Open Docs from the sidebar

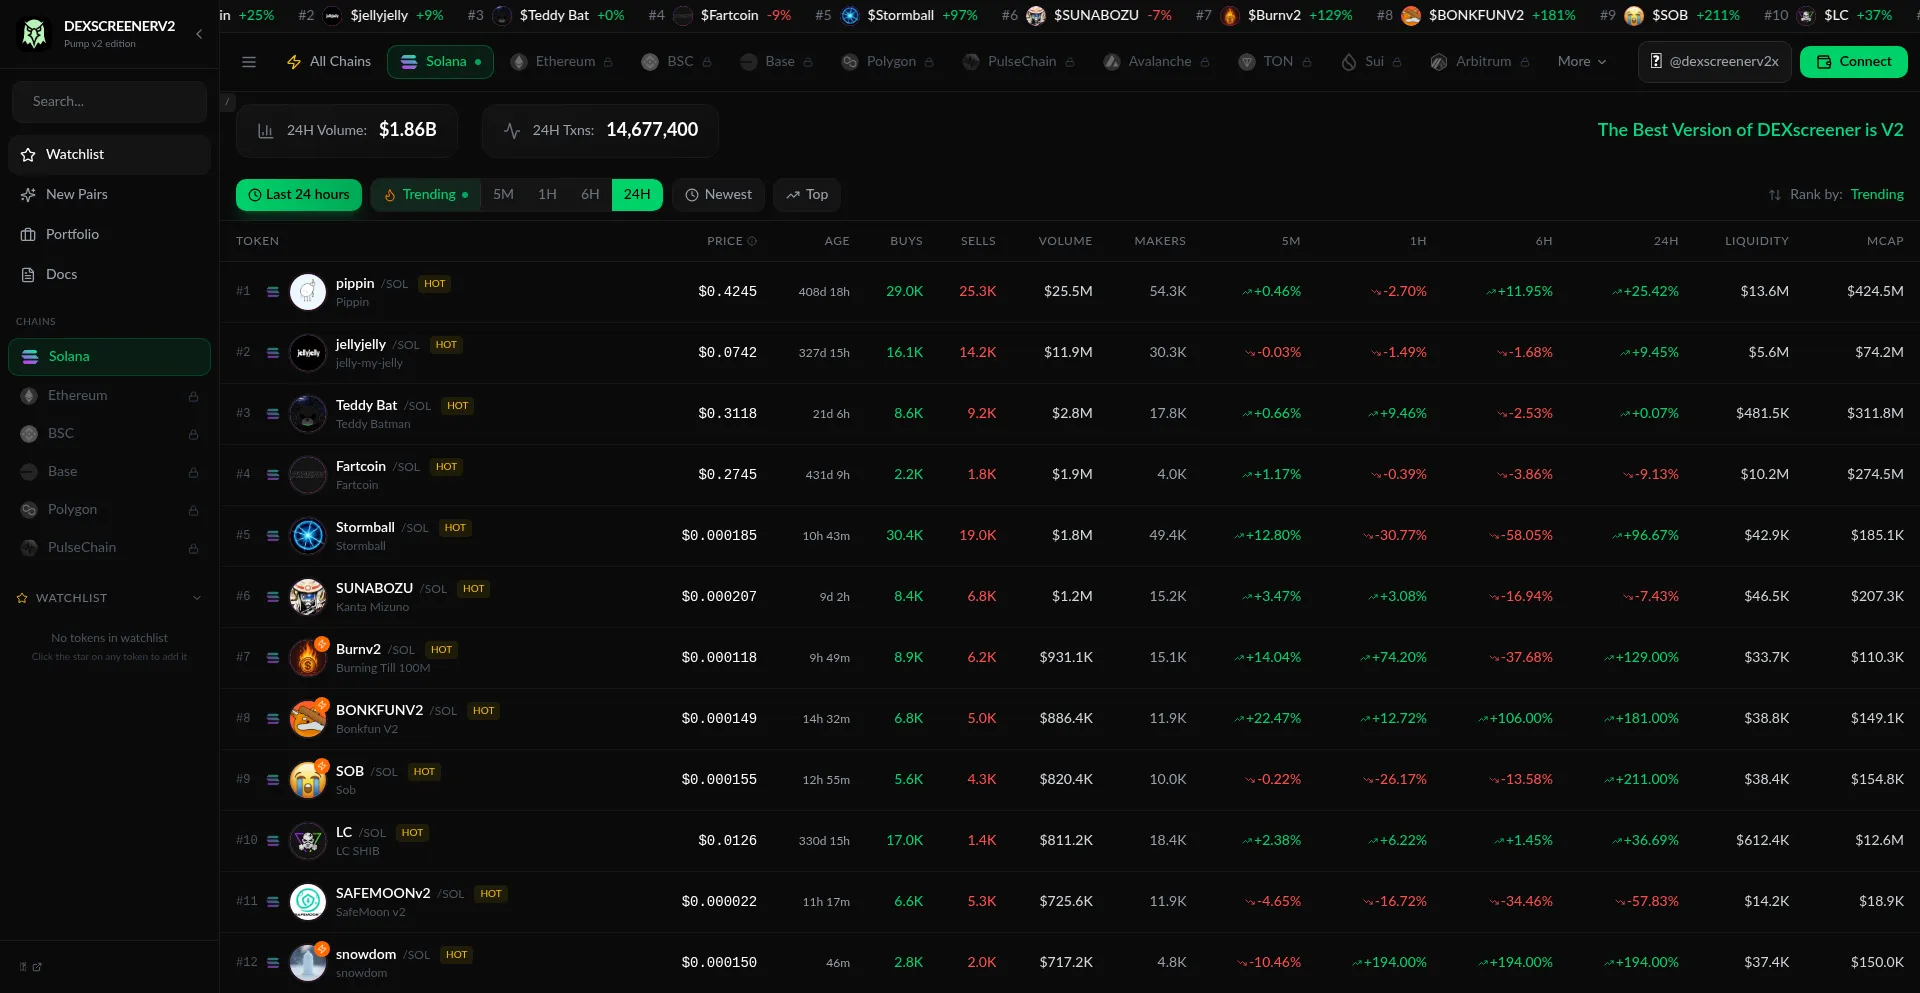click(x=61, y=274)
